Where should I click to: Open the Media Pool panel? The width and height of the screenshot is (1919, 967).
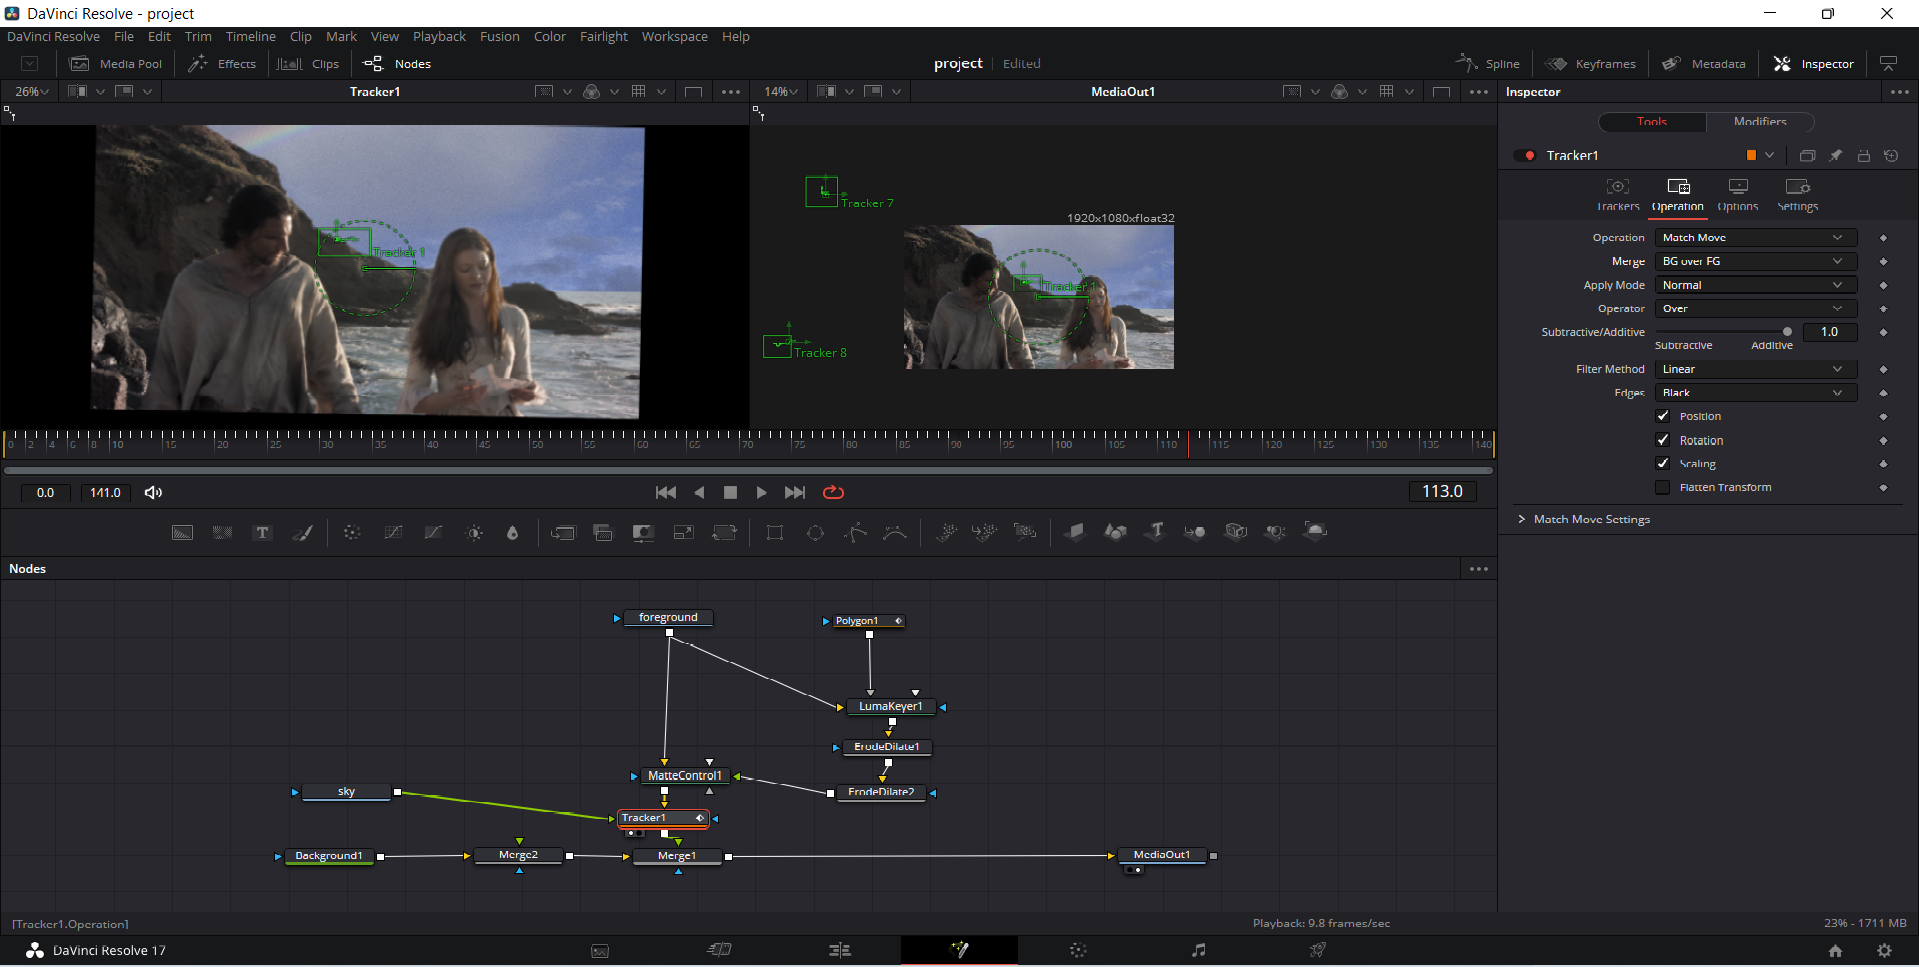click(x=115, y=63)
